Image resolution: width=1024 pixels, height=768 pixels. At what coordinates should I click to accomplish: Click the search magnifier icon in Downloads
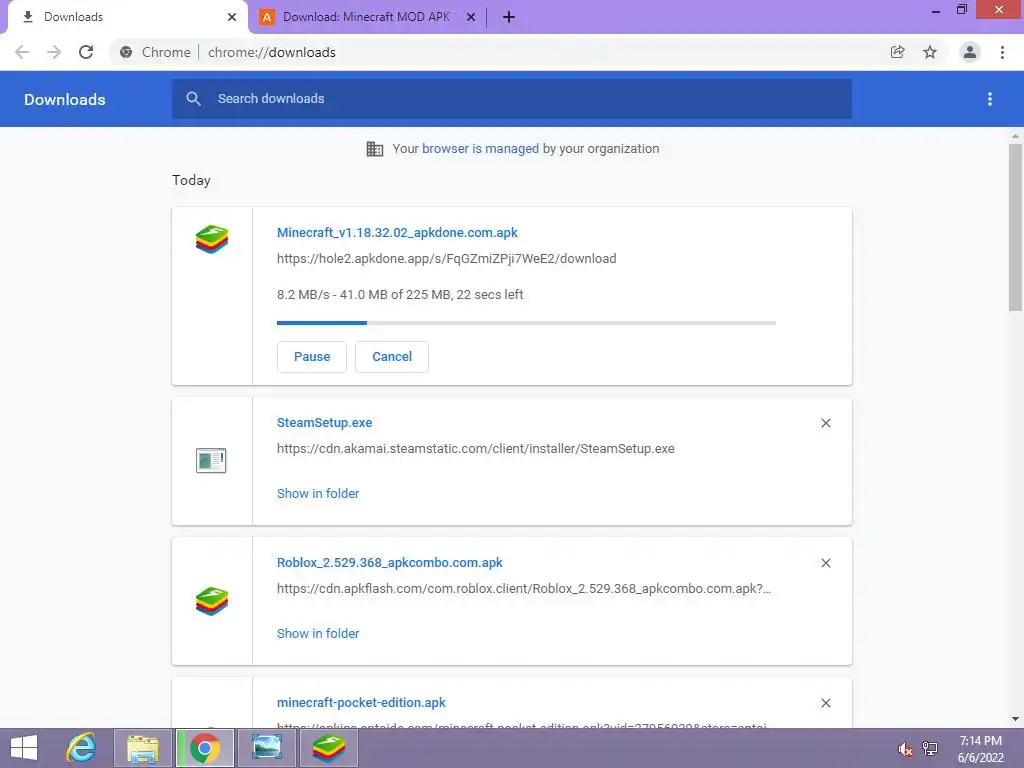(x=193, y=99)
